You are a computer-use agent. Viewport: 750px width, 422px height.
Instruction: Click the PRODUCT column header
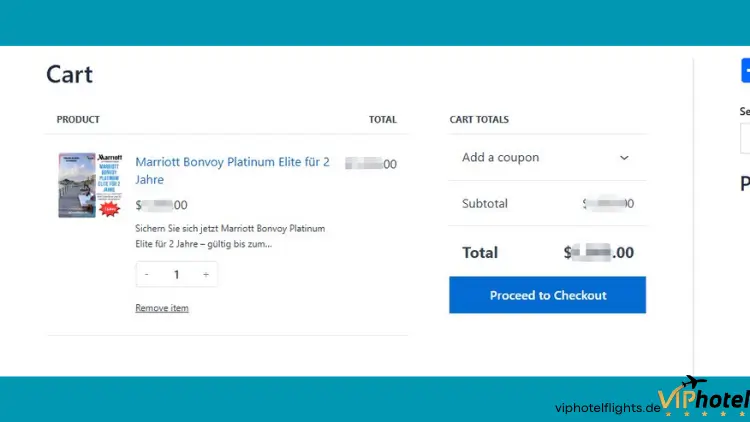pyautogui.click(x=78, y=119)
